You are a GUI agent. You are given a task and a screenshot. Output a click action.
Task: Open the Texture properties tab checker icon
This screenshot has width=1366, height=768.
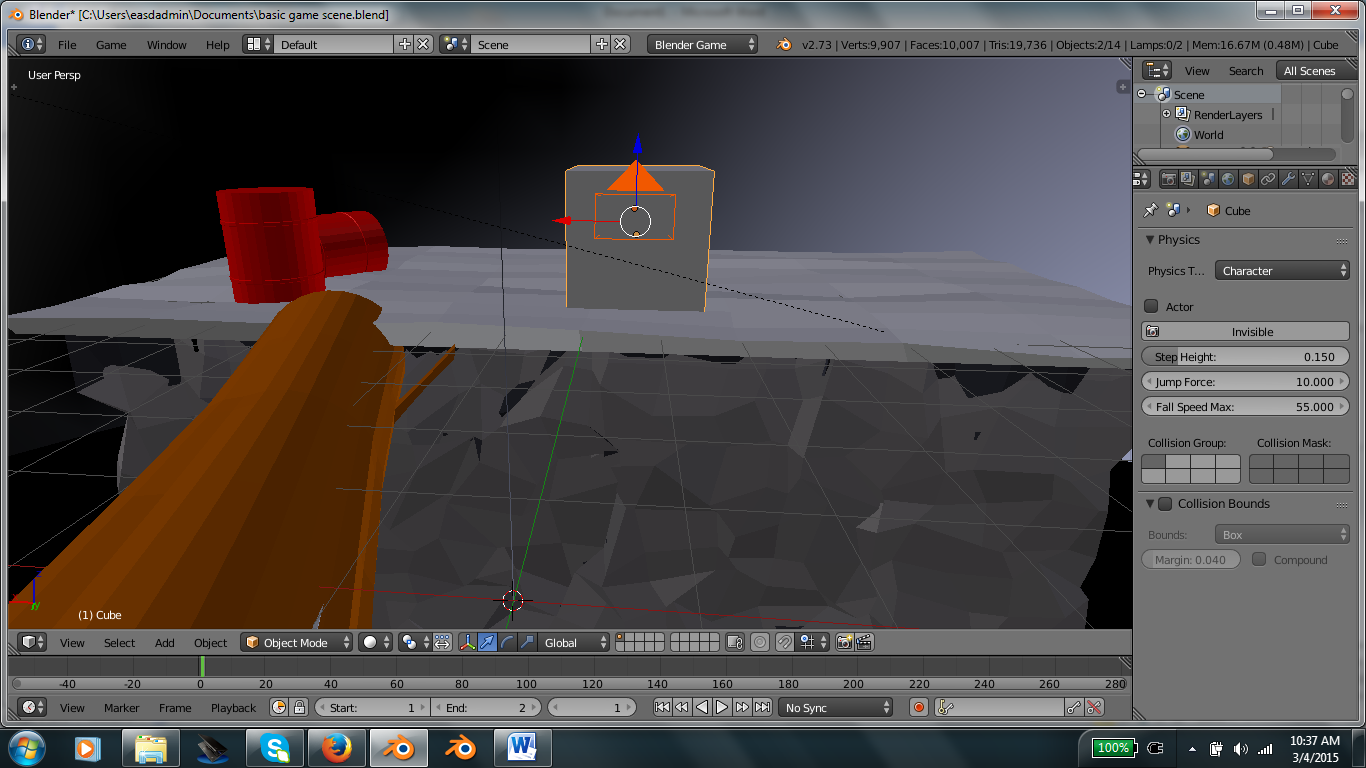(x=1348, y=179)
